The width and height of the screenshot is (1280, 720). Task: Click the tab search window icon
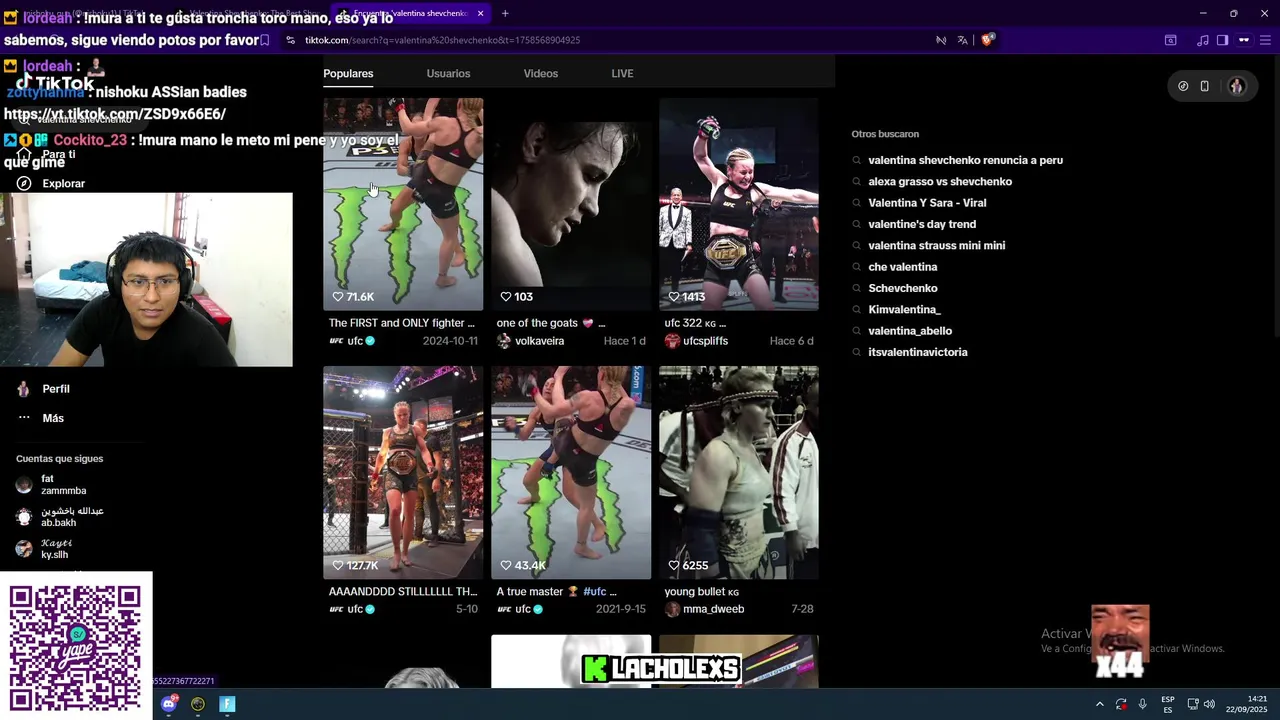click(x=1170, y=40)
